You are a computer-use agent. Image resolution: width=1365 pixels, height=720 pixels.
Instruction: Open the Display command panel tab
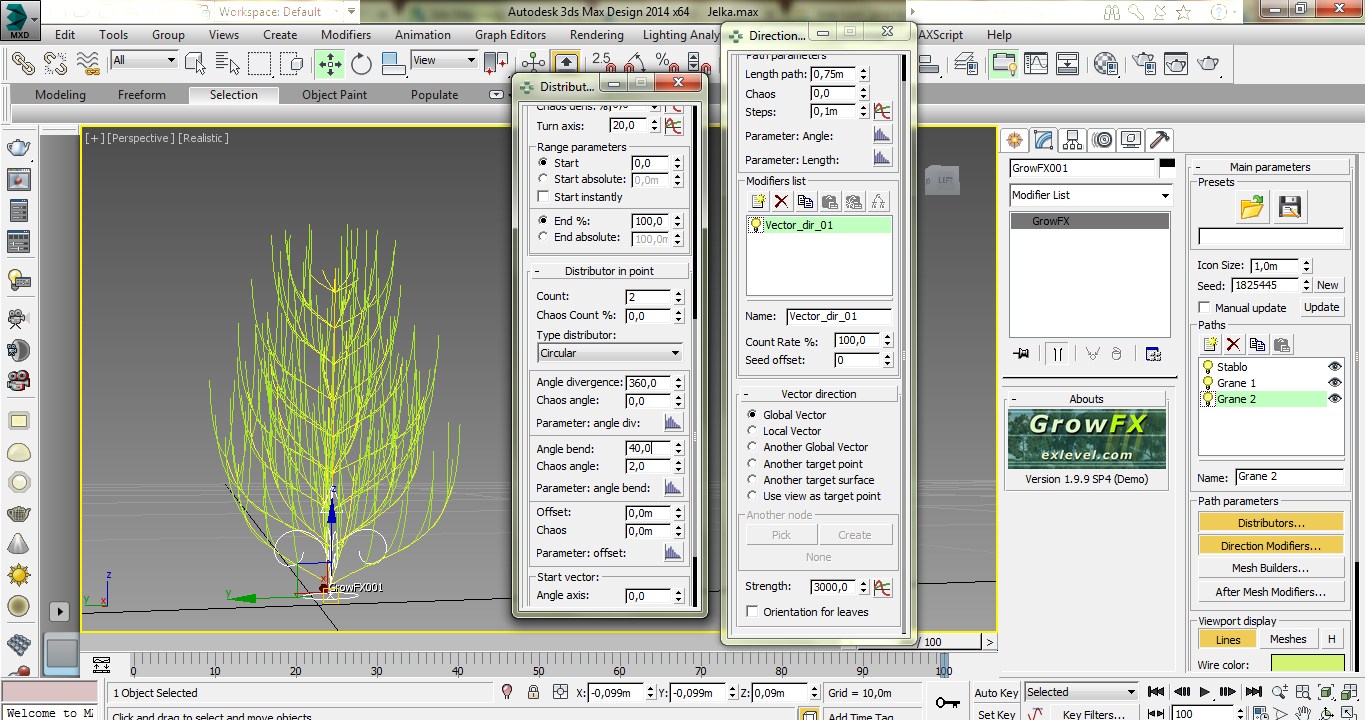tap(1131, 140)
